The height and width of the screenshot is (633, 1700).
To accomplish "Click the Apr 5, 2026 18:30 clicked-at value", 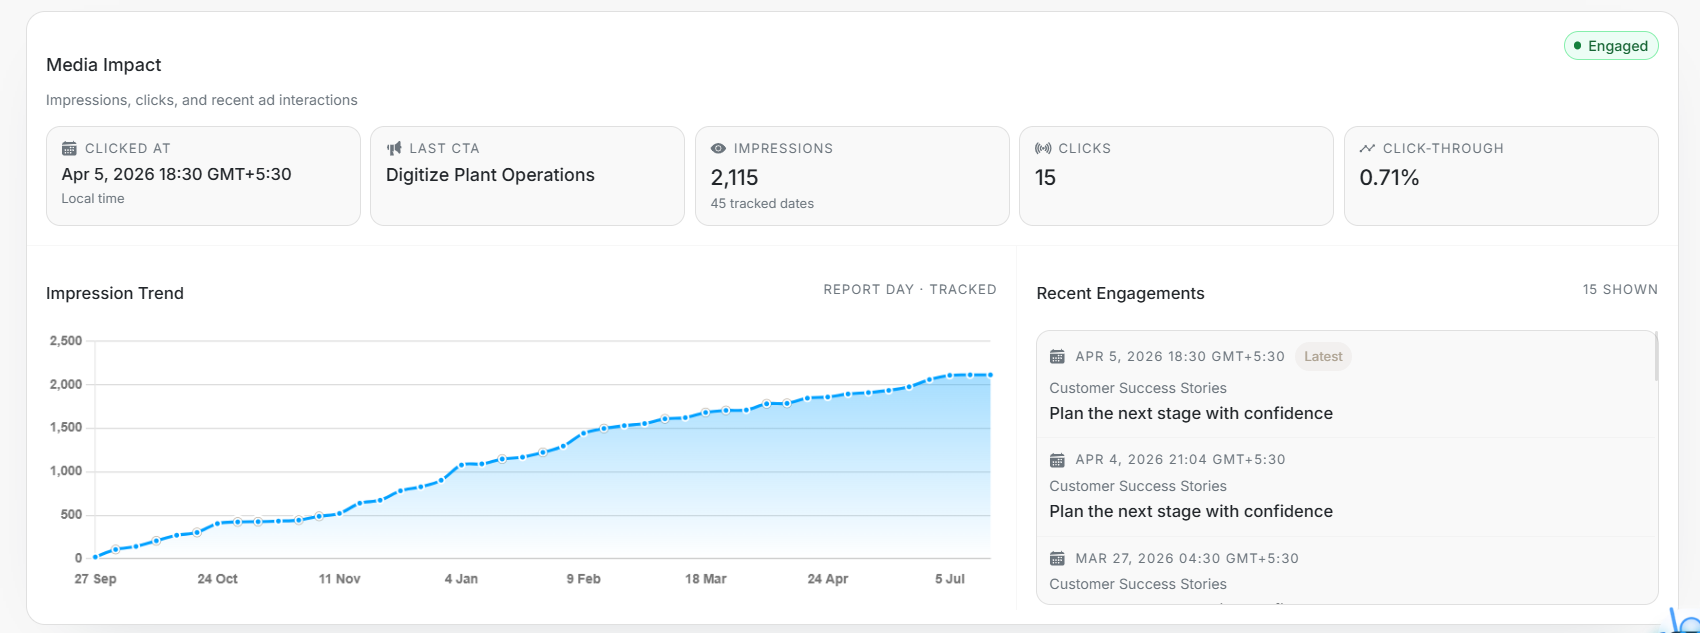I will [176, 174].
